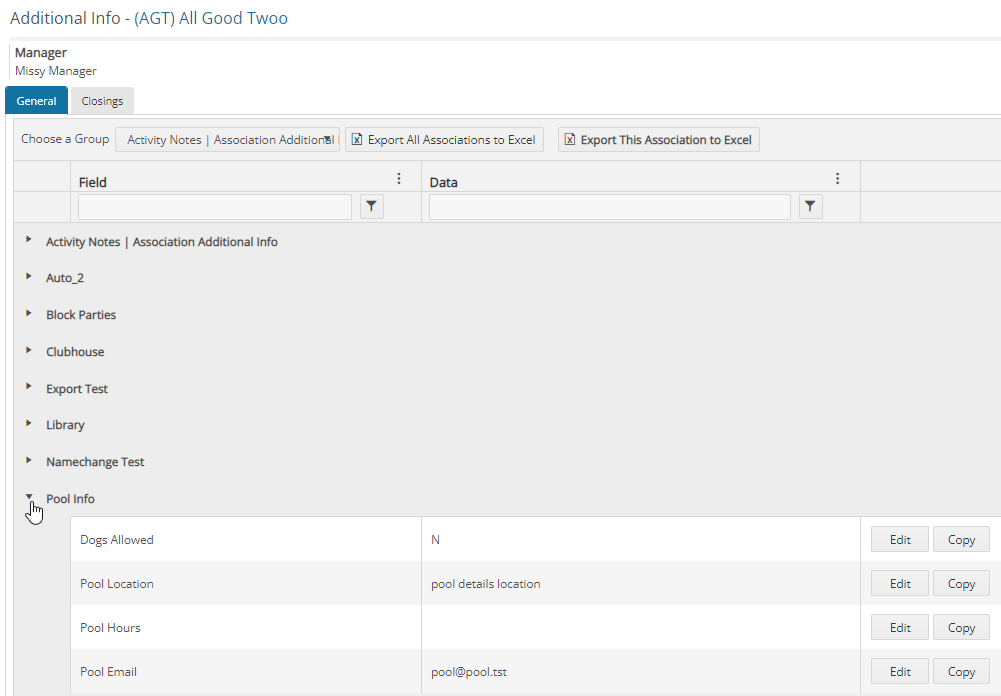Viewport: 1001px width, 696px height.
Task: Focus the Field filter text box
Action: pyautogui.click(x=214, y=207)
